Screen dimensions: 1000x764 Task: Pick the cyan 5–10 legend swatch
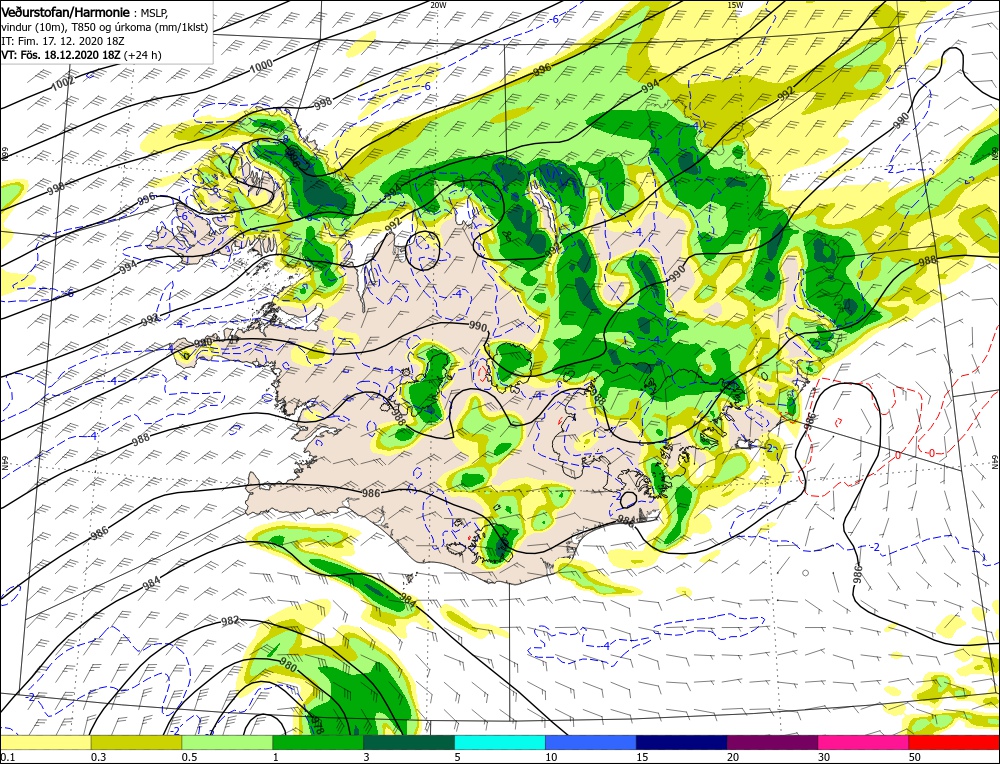point(500,742)
